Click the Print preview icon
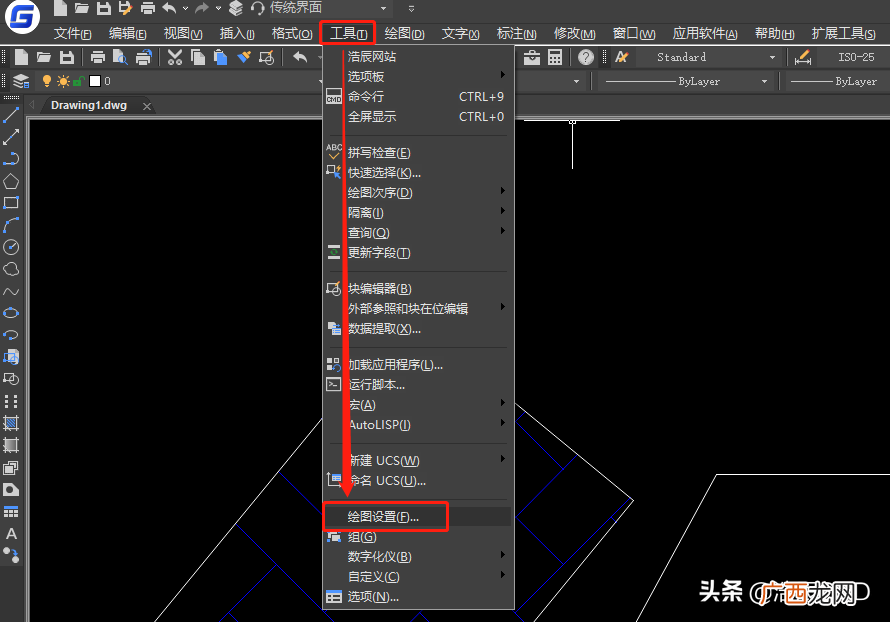The width and height of the screenshot is (890, 622). pyautogui.click(x=120, y=57)
